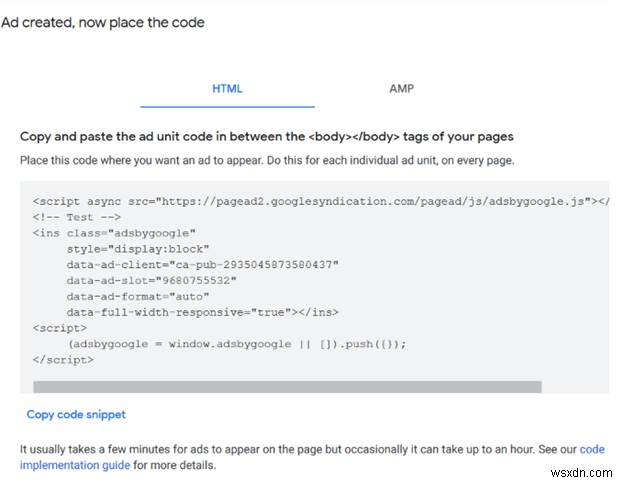
Task: Click the 'Ad created, now place the code' heading
Action: tap(103, 23)
